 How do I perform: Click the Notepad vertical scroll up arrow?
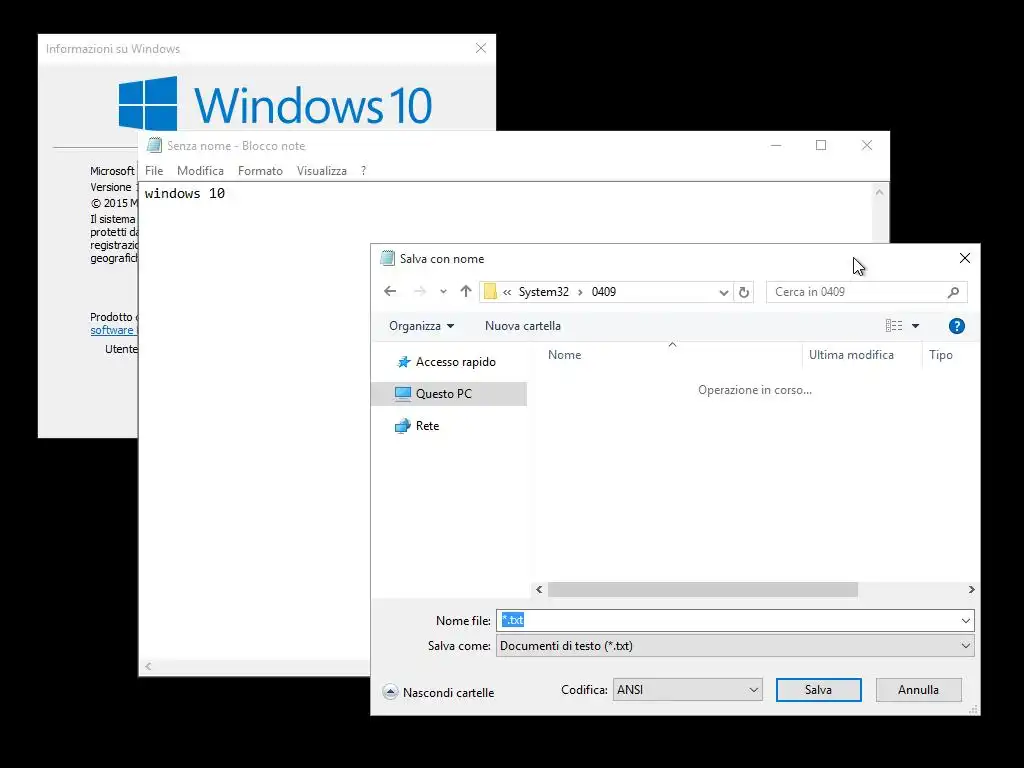click(880, 193)
